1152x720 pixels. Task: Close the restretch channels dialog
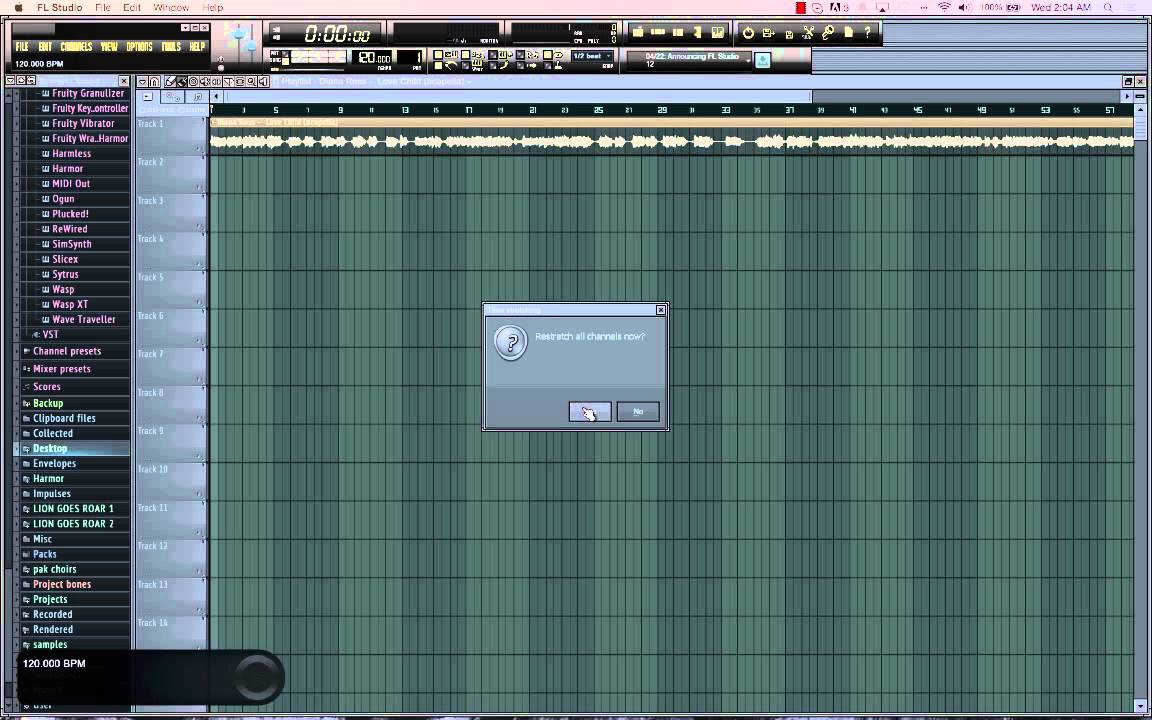pyautogui.click(x=660, y=310)
